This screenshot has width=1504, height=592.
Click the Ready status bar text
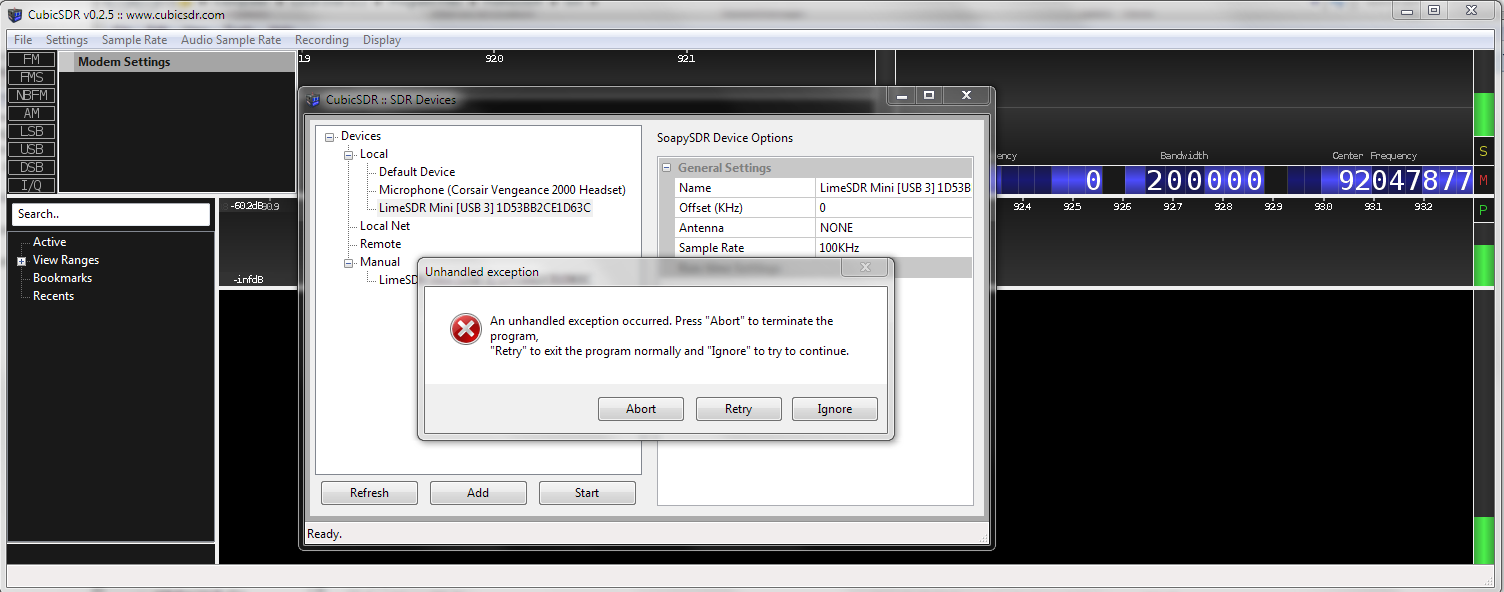[x=325, y=534]
